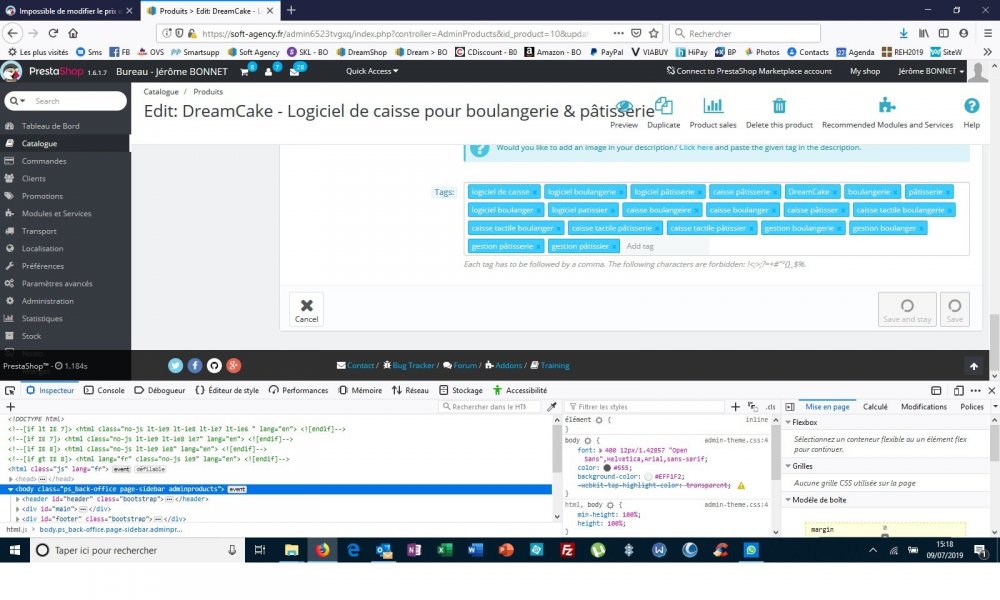Viewport: 1000px width, 600px height.
Task: Open the Jérôme BONNET user dropdown
Action: (930, 71)
